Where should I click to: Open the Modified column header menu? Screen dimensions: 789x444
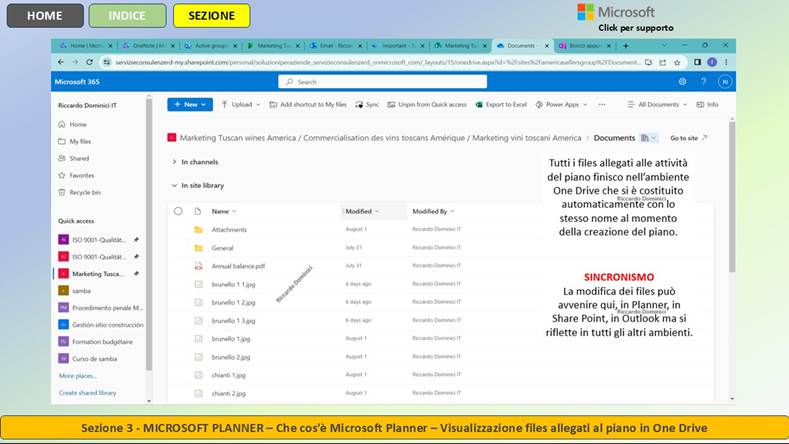(x=362, y=211)
